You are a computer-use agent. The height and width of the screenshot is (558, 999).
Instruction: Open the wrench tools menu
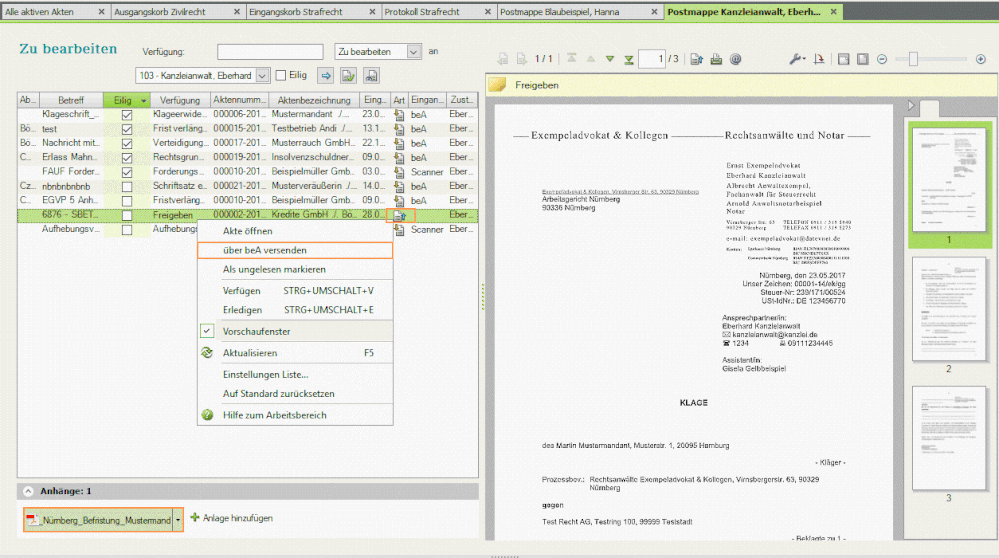(x=796, y=60)
